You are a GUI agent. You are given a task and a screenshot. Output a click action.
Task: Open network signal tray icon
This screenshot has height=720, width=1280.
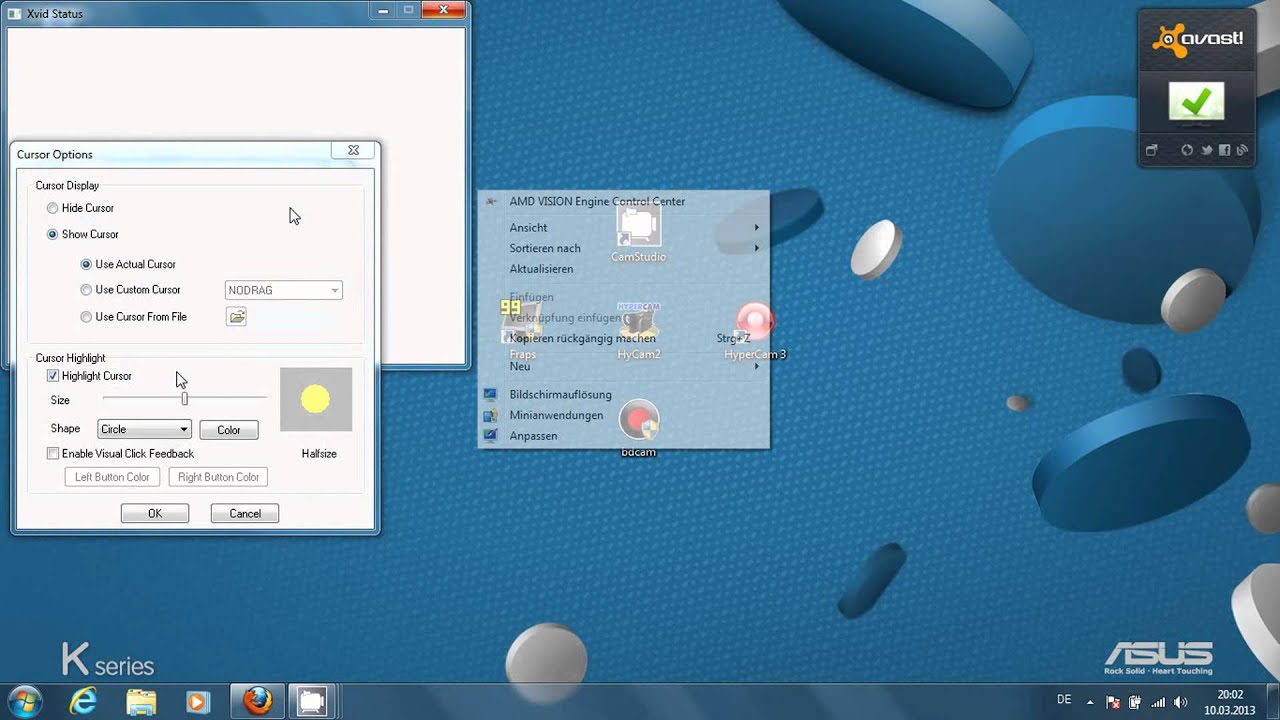[1158, 702]
